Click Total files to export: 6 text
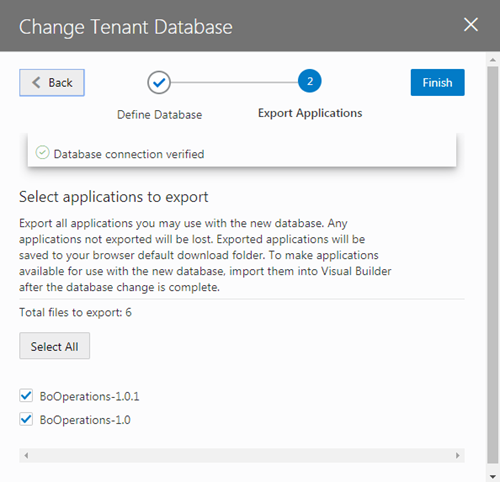 (75, 312)
